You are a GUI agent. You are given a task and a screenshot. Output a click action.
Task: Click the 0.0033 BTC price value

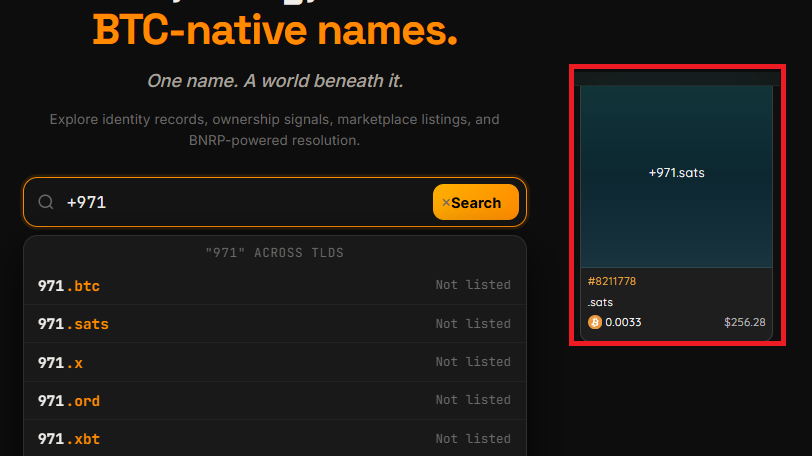tap(623, 322)
